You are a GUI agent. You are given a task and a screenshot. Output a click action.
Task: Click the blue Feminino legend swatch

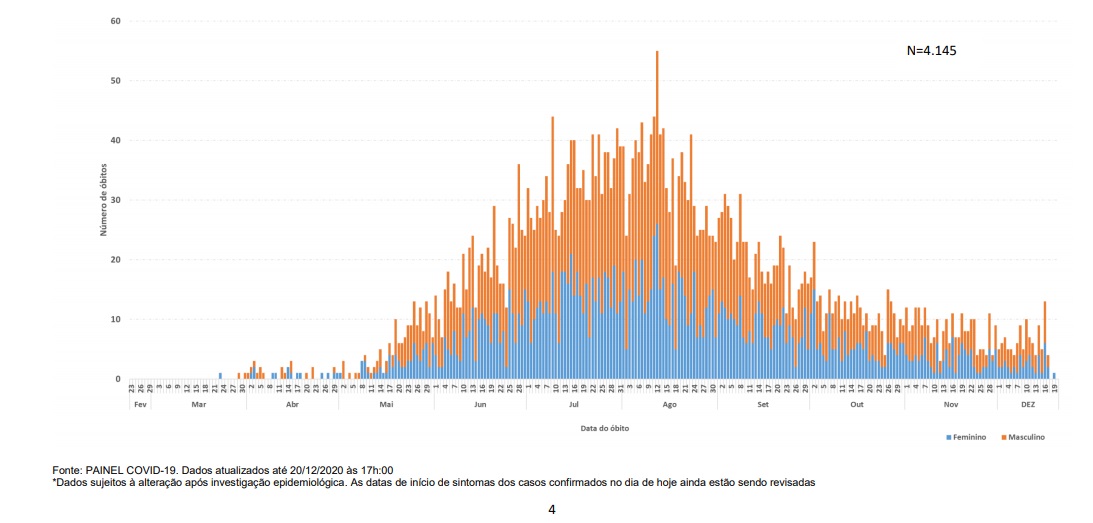click(948, 437)
